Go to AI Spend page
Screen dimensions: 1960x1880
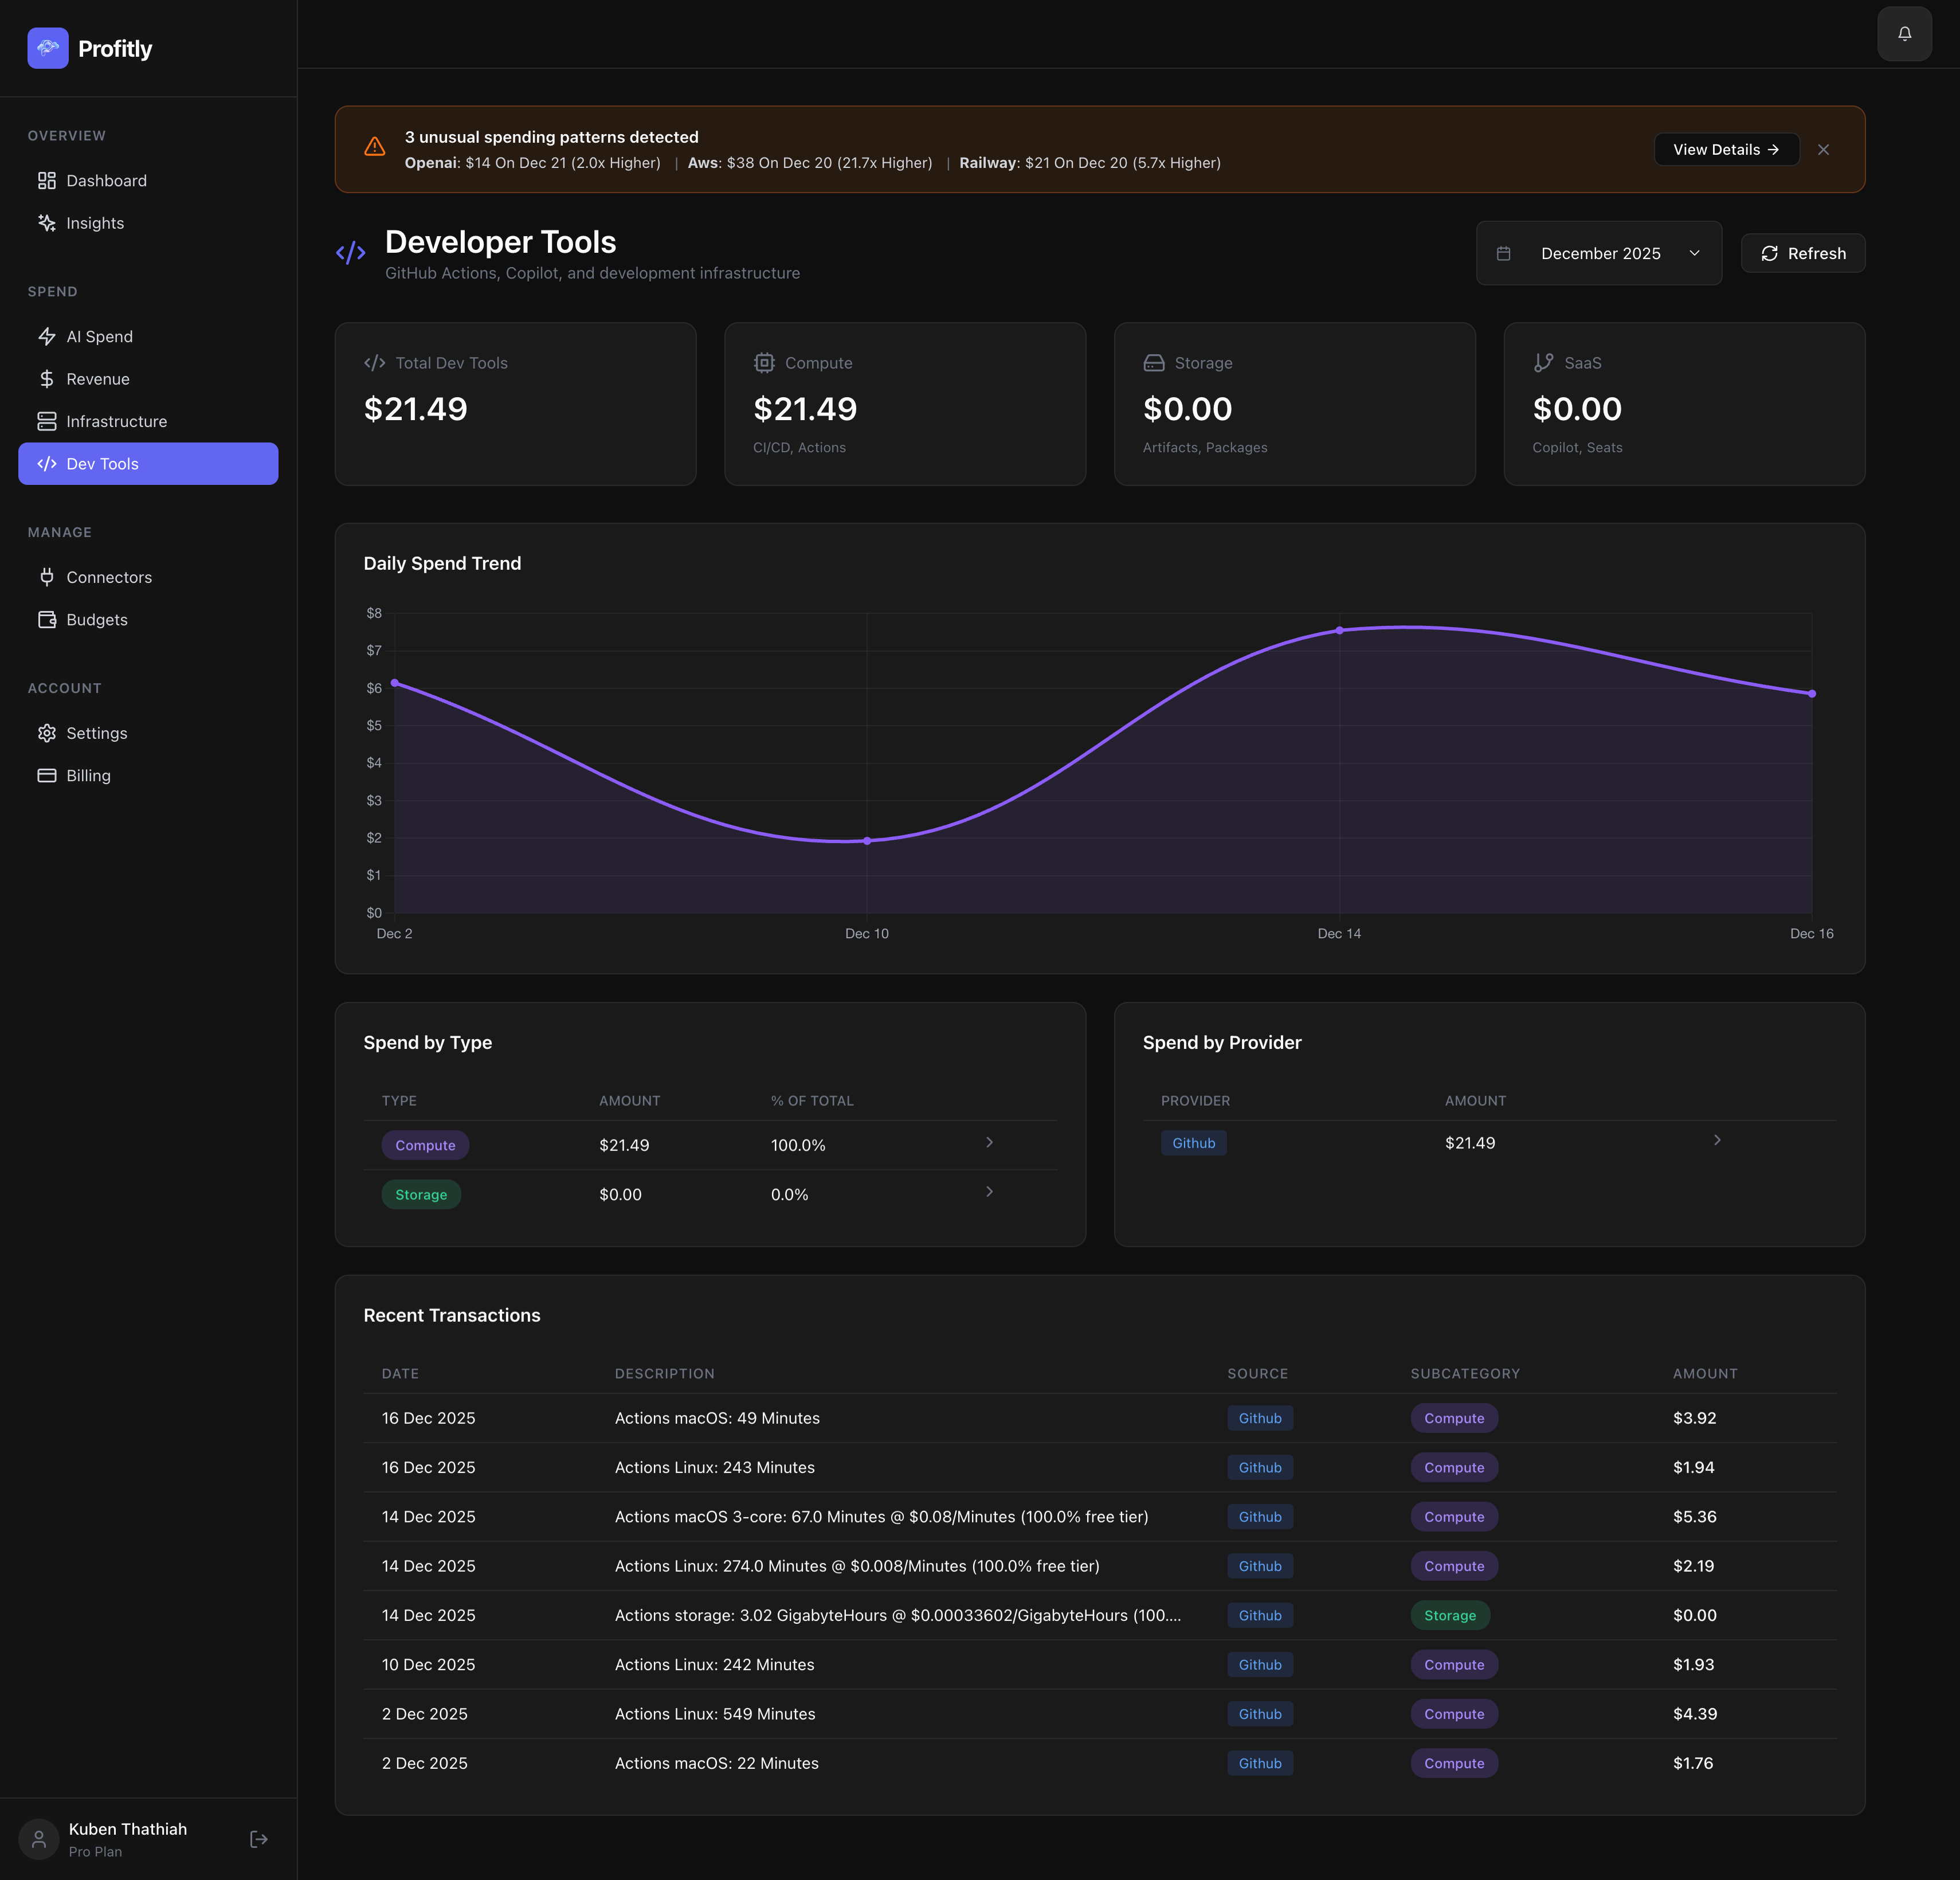click(99, 337)
